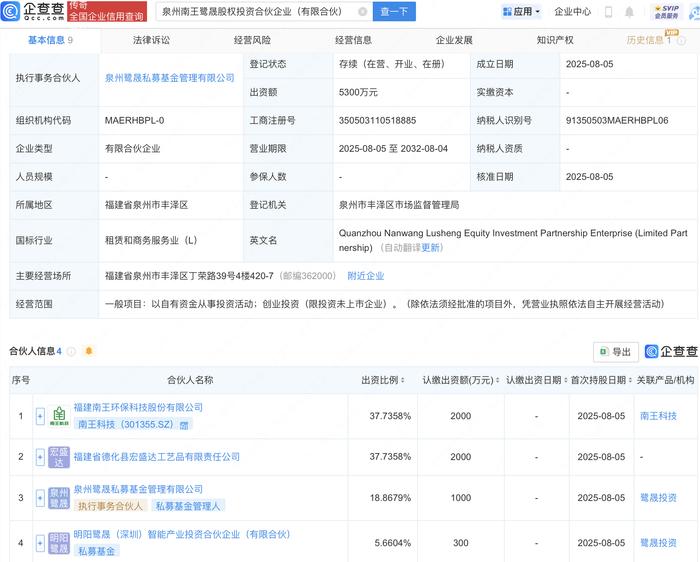Expand row 4 明阳鹭晟 plus toggle
The image size is (700, 562).
point(40,543)
